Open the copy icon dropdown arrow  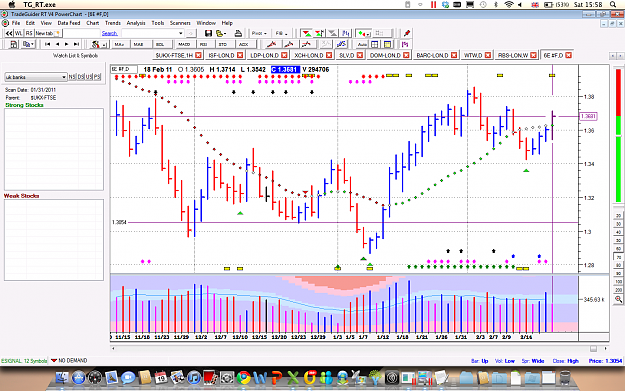33,44
